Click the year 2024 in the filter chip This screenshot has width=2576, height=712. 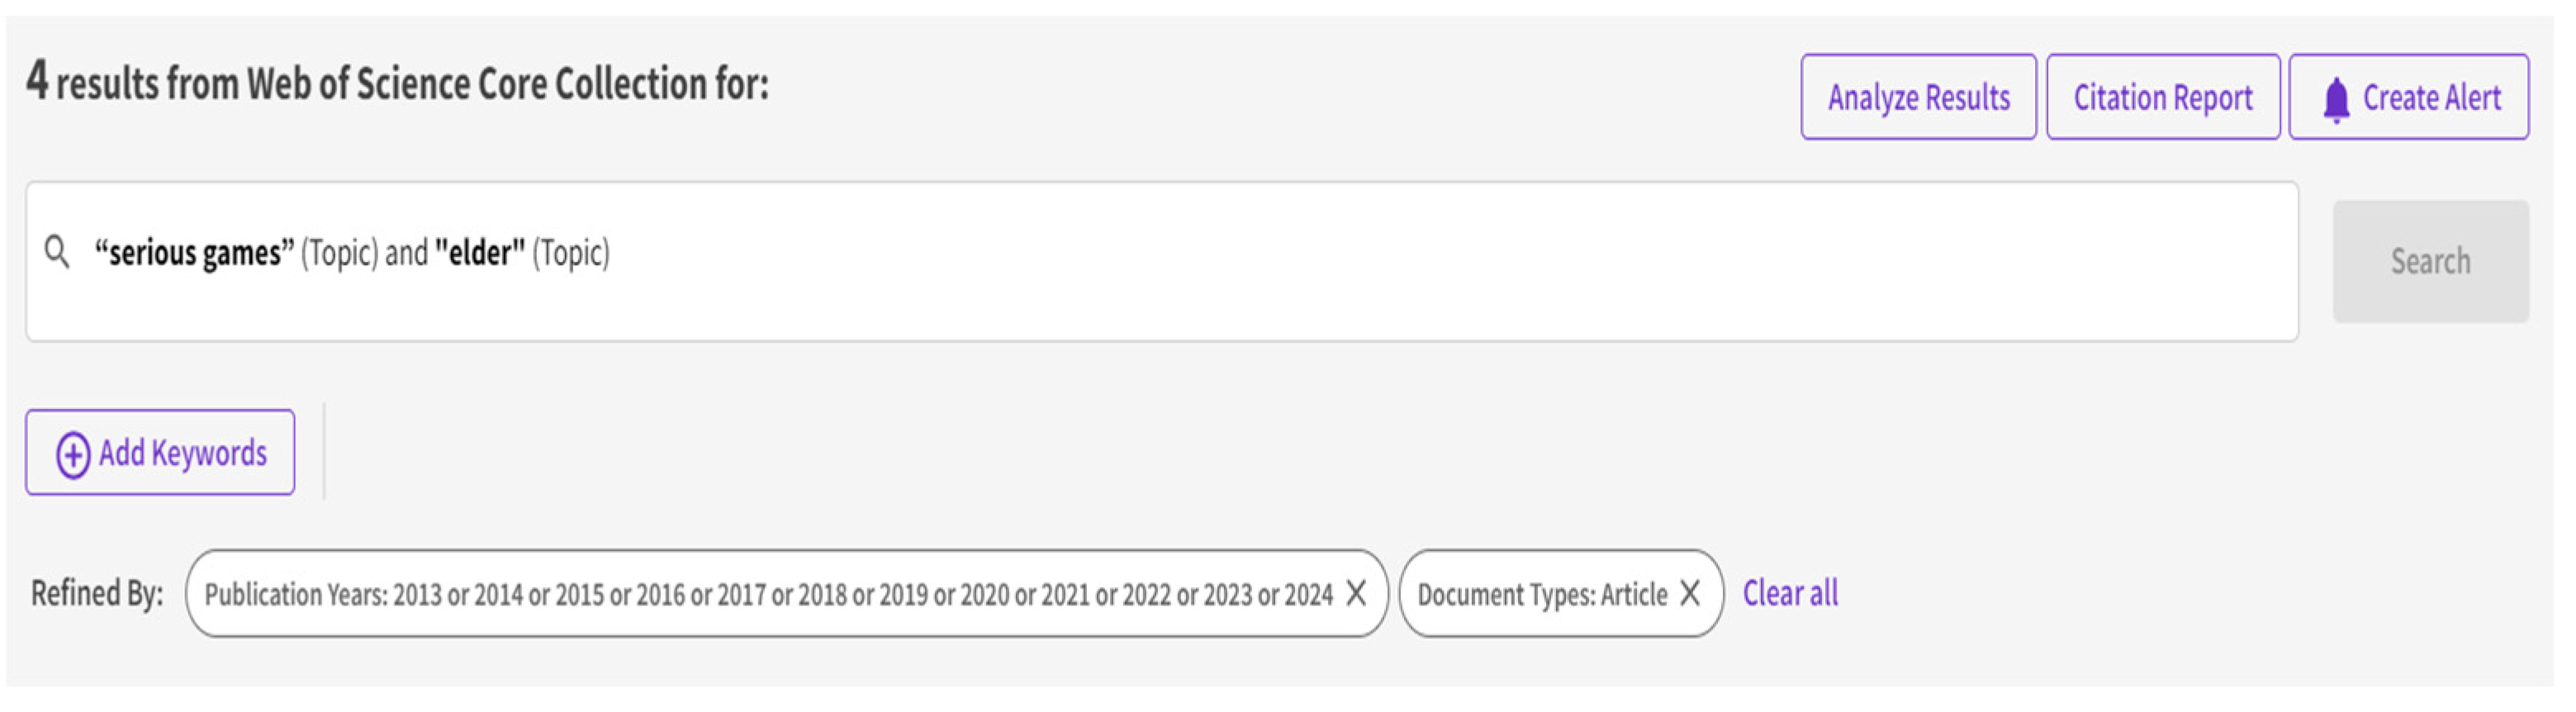point(1308,595)
